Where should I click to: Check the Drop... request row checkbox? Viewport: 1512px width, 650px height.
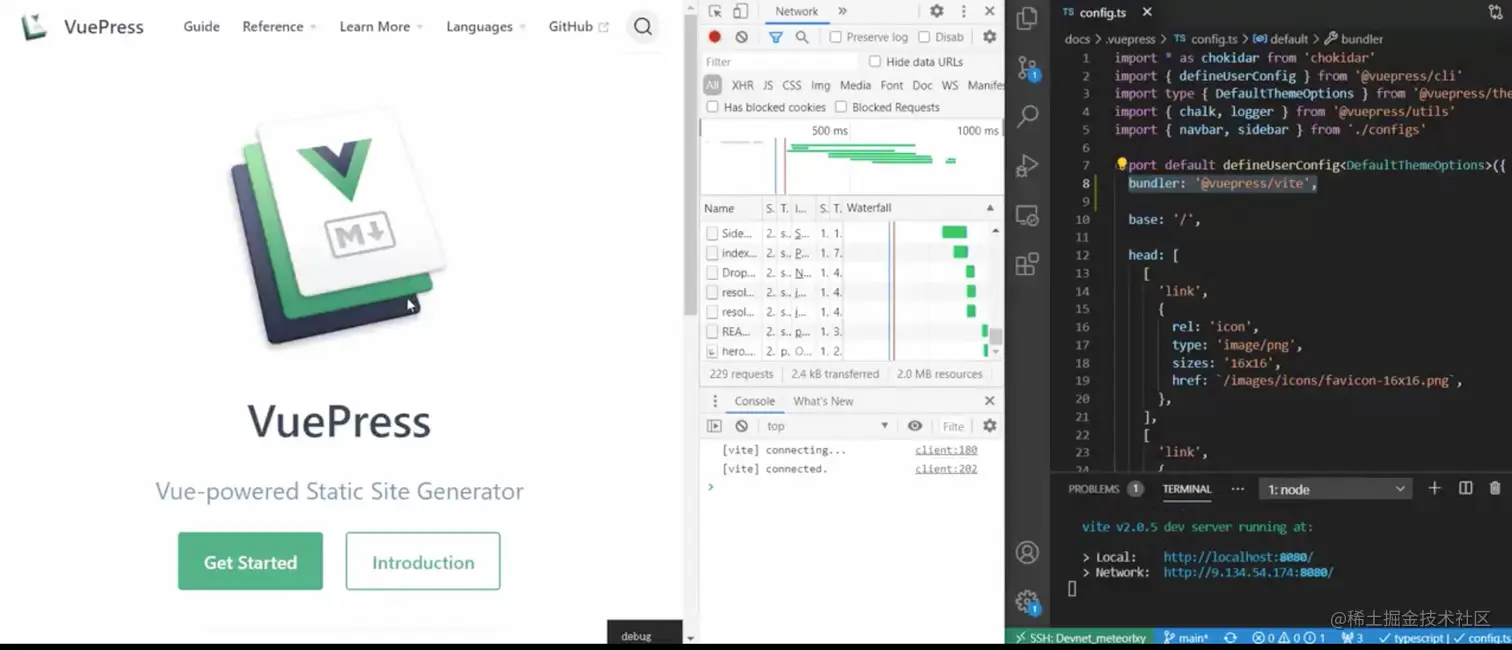coord(712,272)
